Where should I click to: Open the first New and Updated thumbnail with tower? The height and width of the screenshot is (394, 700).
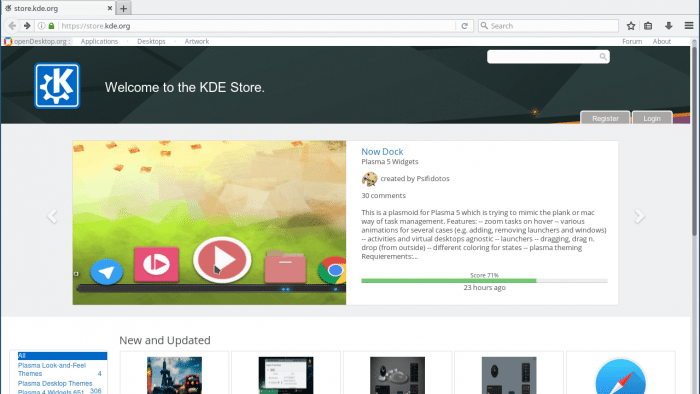coord(174,375)
